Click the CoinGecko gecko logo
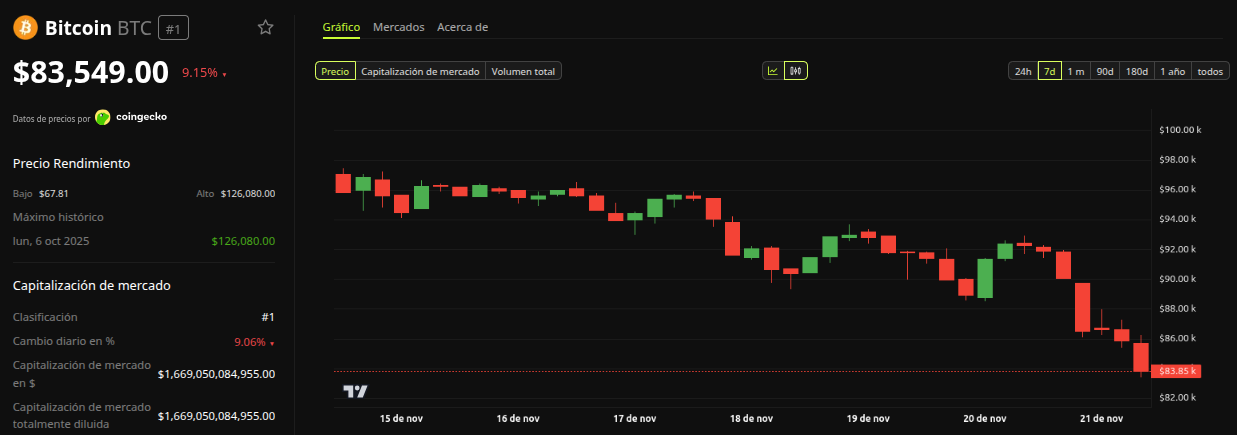Viewport: 1237px width, 435px height. point(103,117)
